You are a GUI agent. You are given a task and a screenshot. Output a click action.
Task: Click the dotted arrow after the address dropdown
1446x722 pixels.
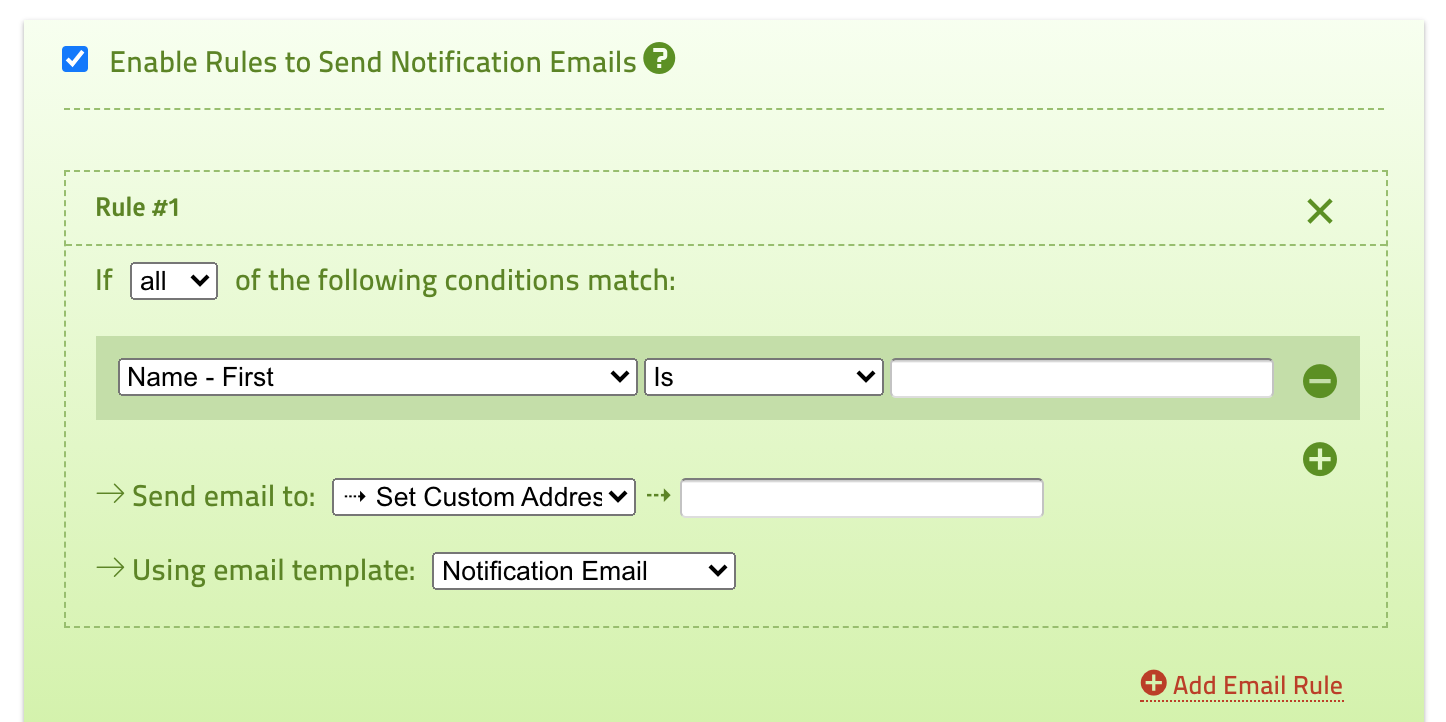tap(657, 496)
